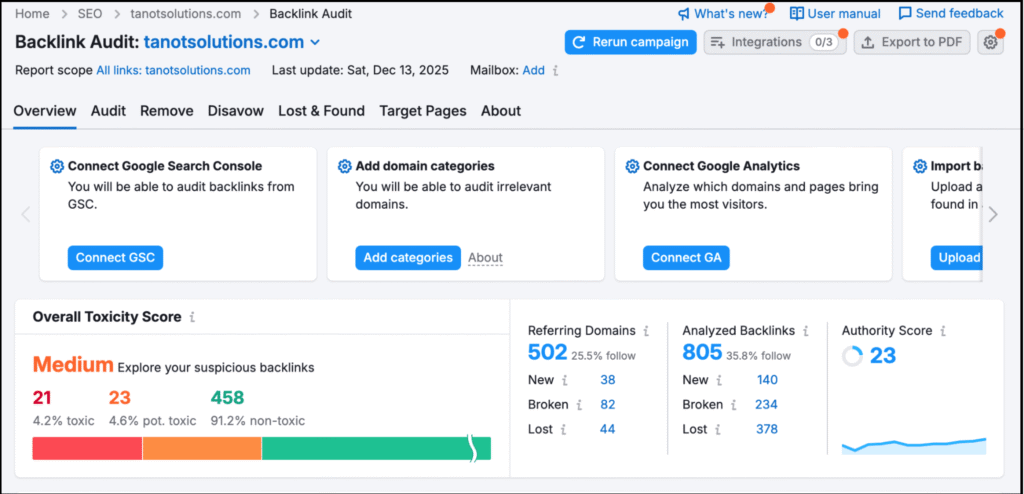This screenshot has width=1024, height=494.
Task: Click Broken referring domains value 82
Action: pyautogui.click(x=608, y=405)
